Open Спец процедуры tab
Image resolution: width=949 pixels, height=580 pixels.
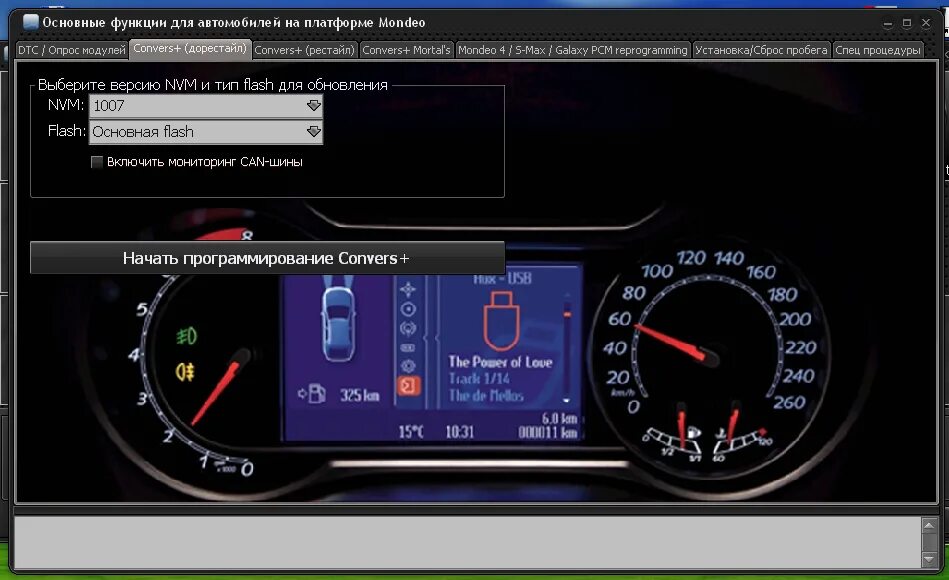[878, 50]
